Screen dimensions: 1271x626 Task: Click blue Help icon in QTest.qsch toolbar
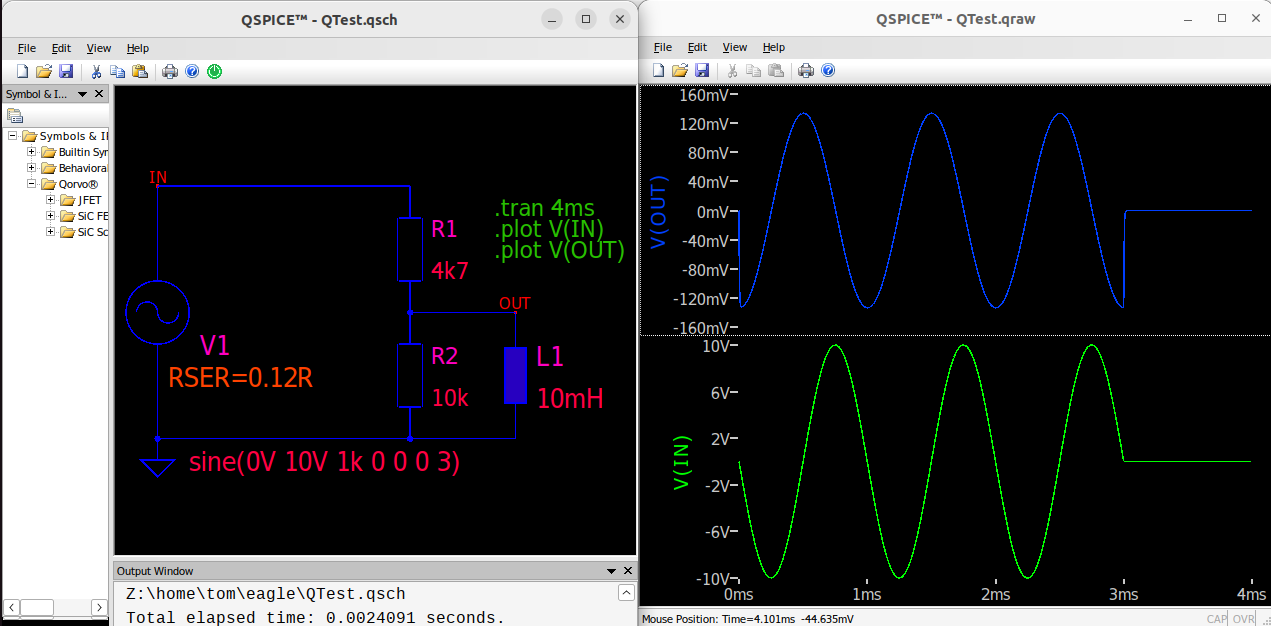192,71
